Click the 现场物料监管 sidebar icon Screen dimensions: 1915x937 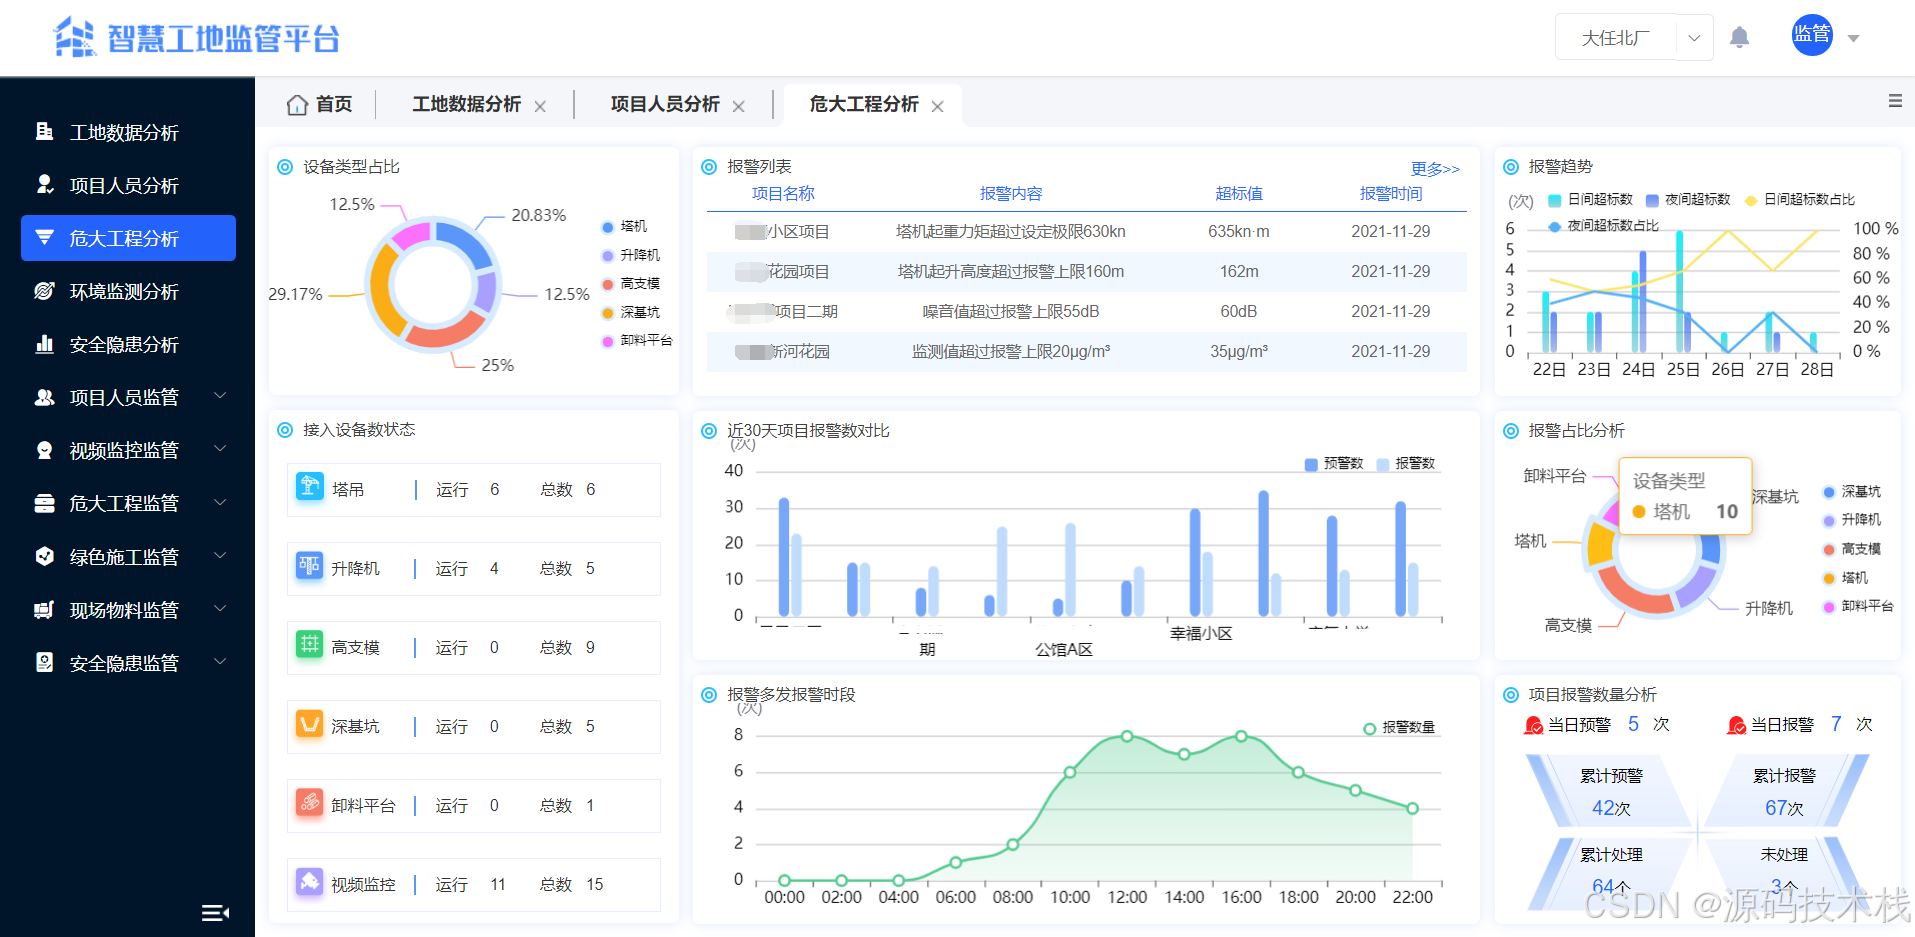tap(44, 608)
